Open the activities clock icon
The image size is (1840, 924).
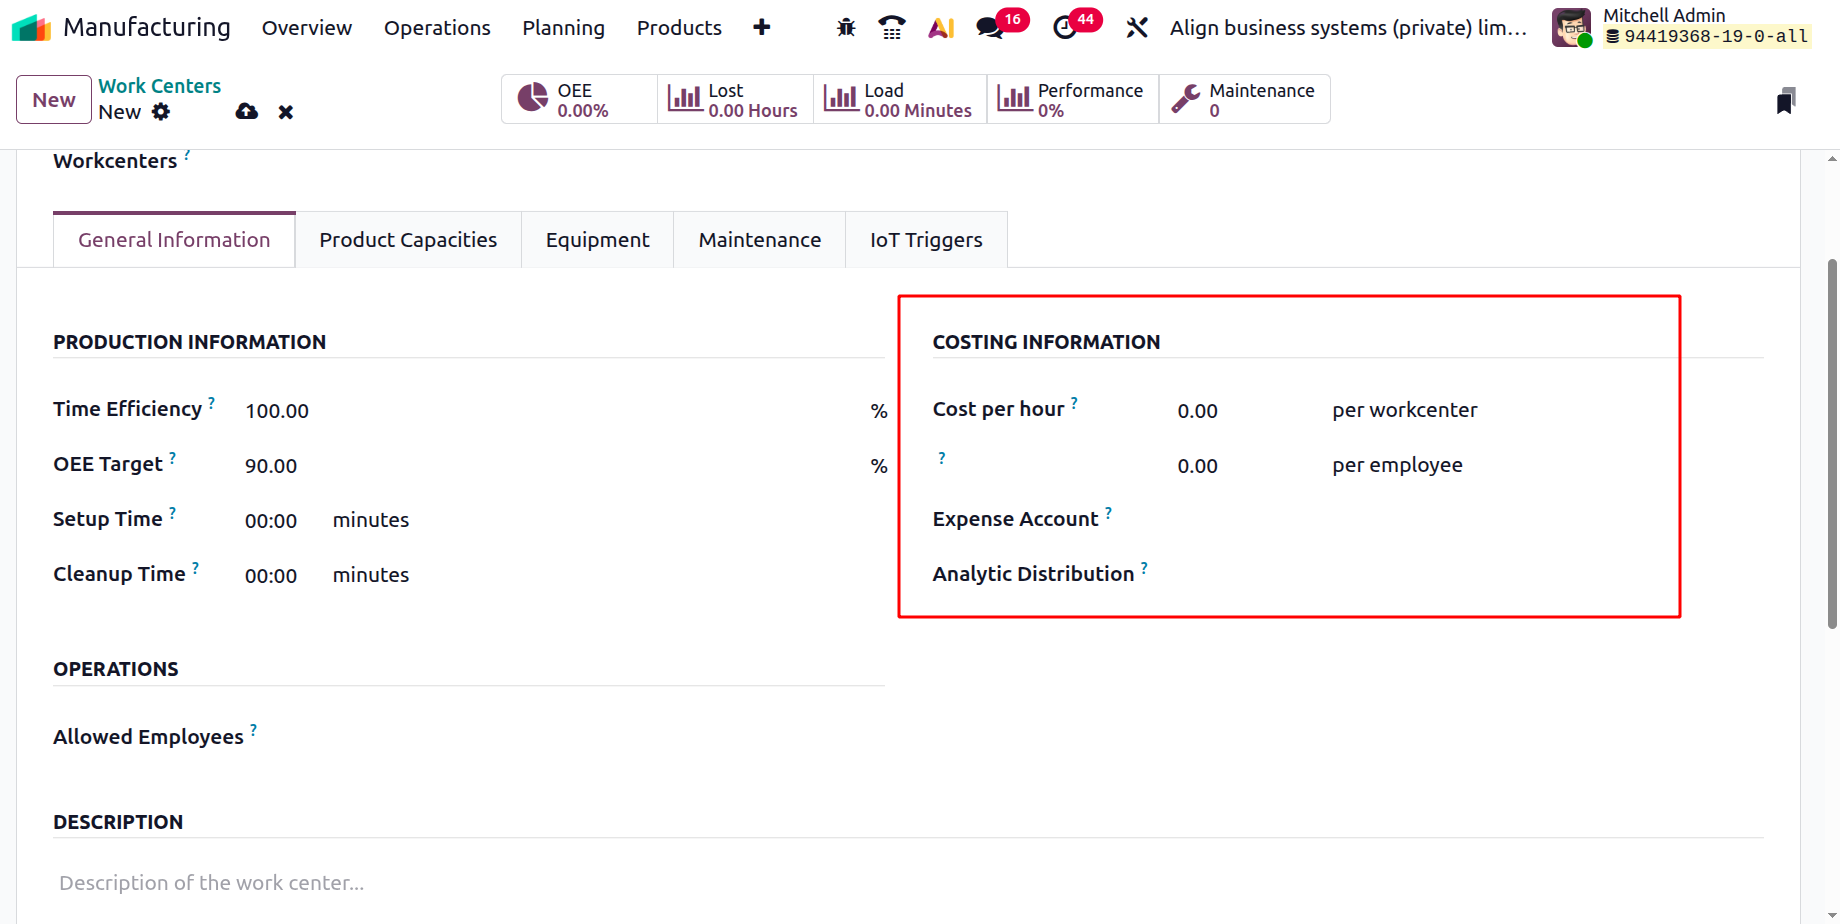[1066, 28]
